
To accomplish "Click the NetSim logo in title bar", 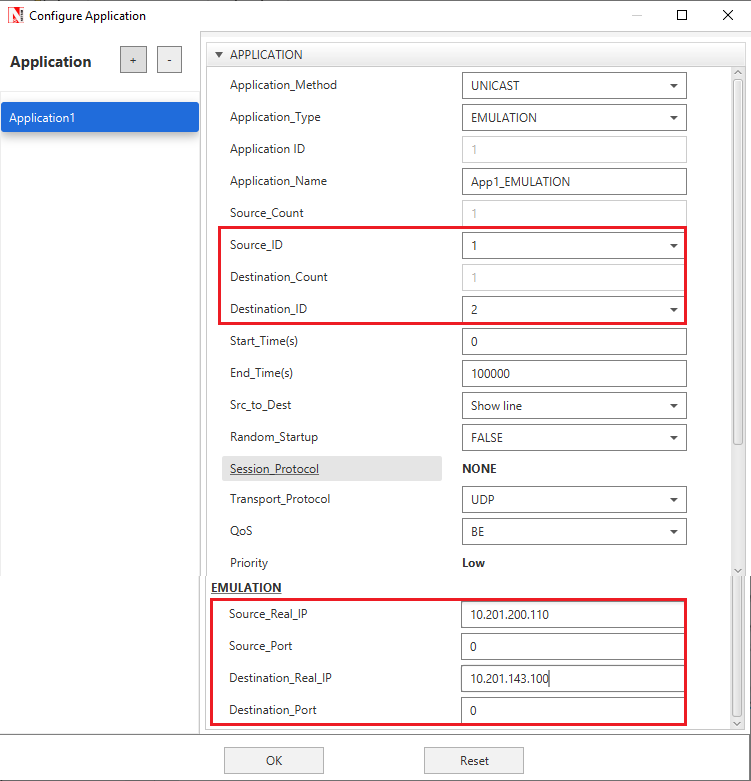I will (x=15, y=15).
